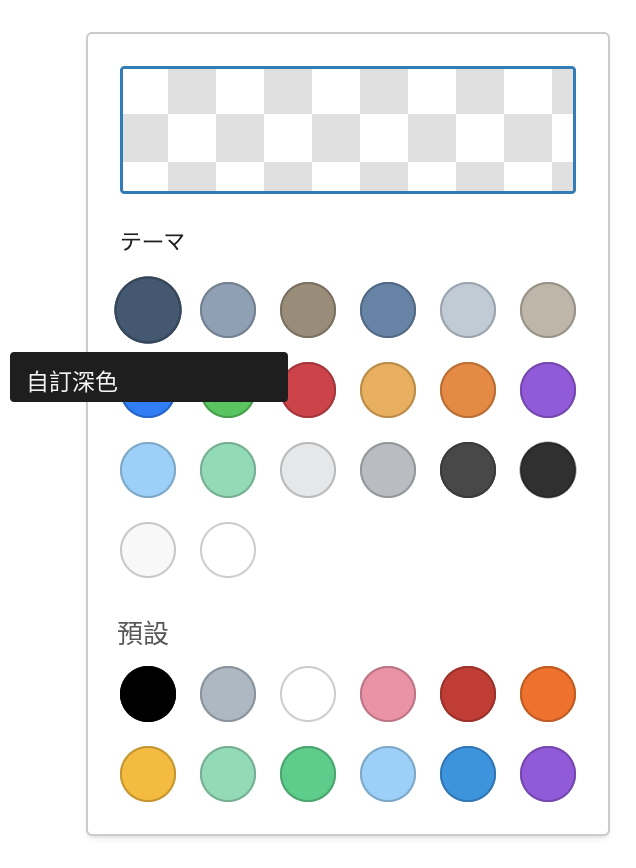Select the amber yellow swatch under 預設
This screenshot has height=868, width=636.
click(x=148, y=774)
